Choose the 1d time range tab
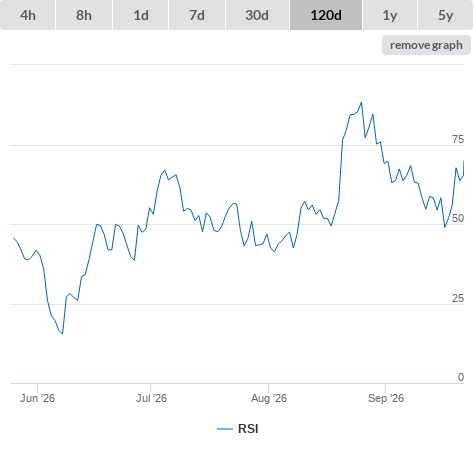The image size is (474, 455). [141, 15]
